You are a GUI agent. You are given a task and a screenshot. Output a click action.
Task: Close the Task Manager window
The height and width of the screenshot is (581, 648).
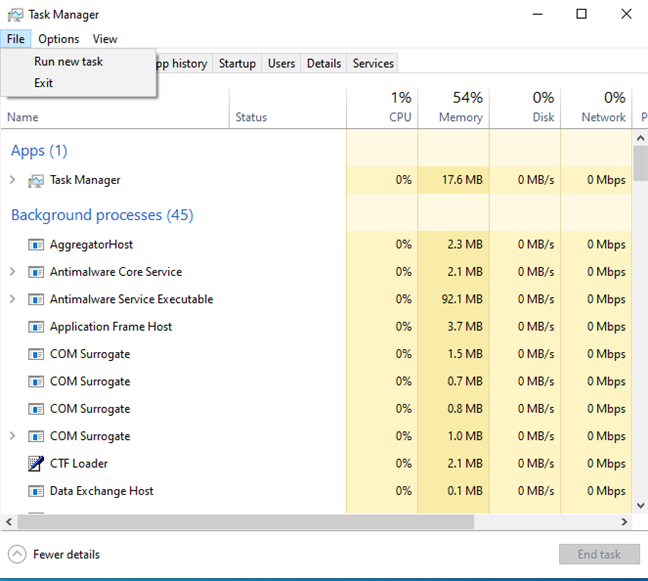[626, 14]
